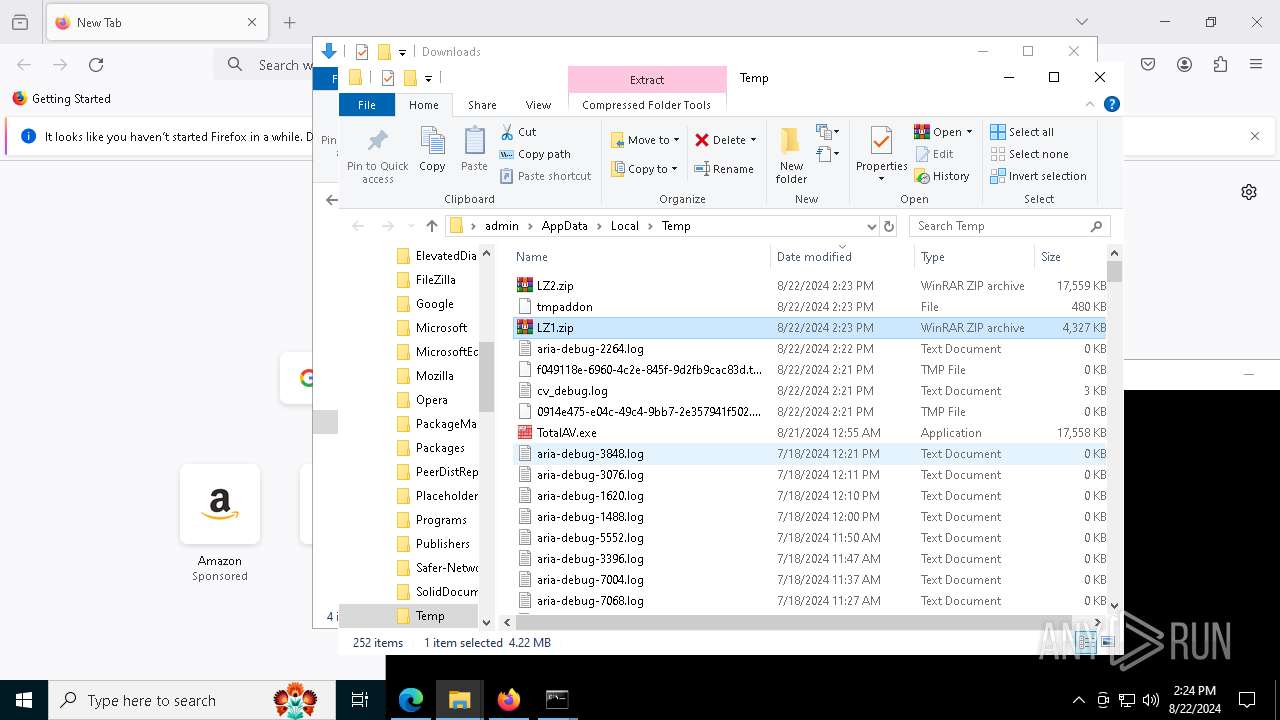Click the Windows Start button
The width and height of the screenshot is (1280, 720).
(24, 700)
